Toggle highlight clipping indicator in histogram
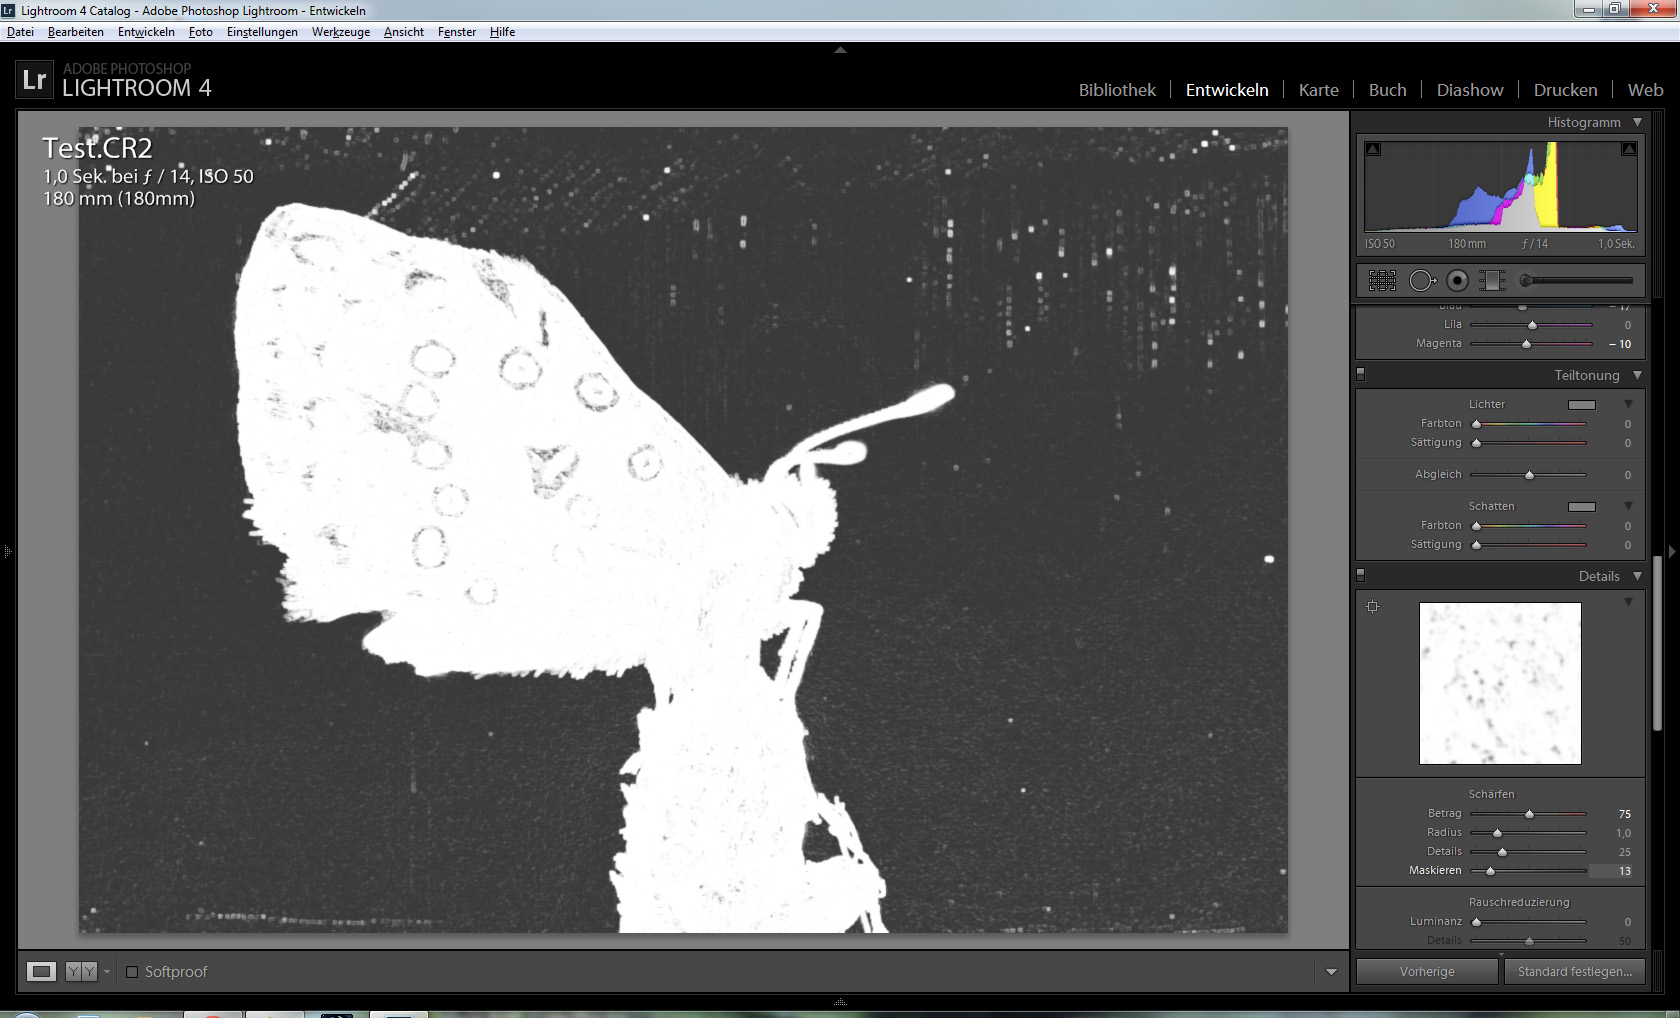1680x1018 pixels. pos(1629,149)
